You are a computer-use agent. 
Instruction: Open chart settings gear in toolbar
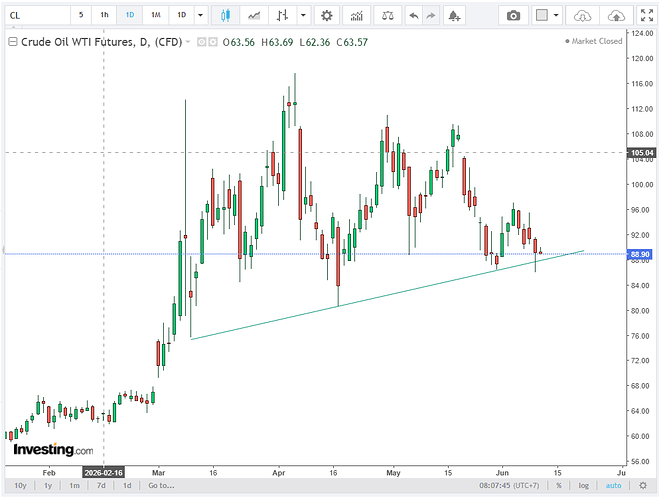326,16
